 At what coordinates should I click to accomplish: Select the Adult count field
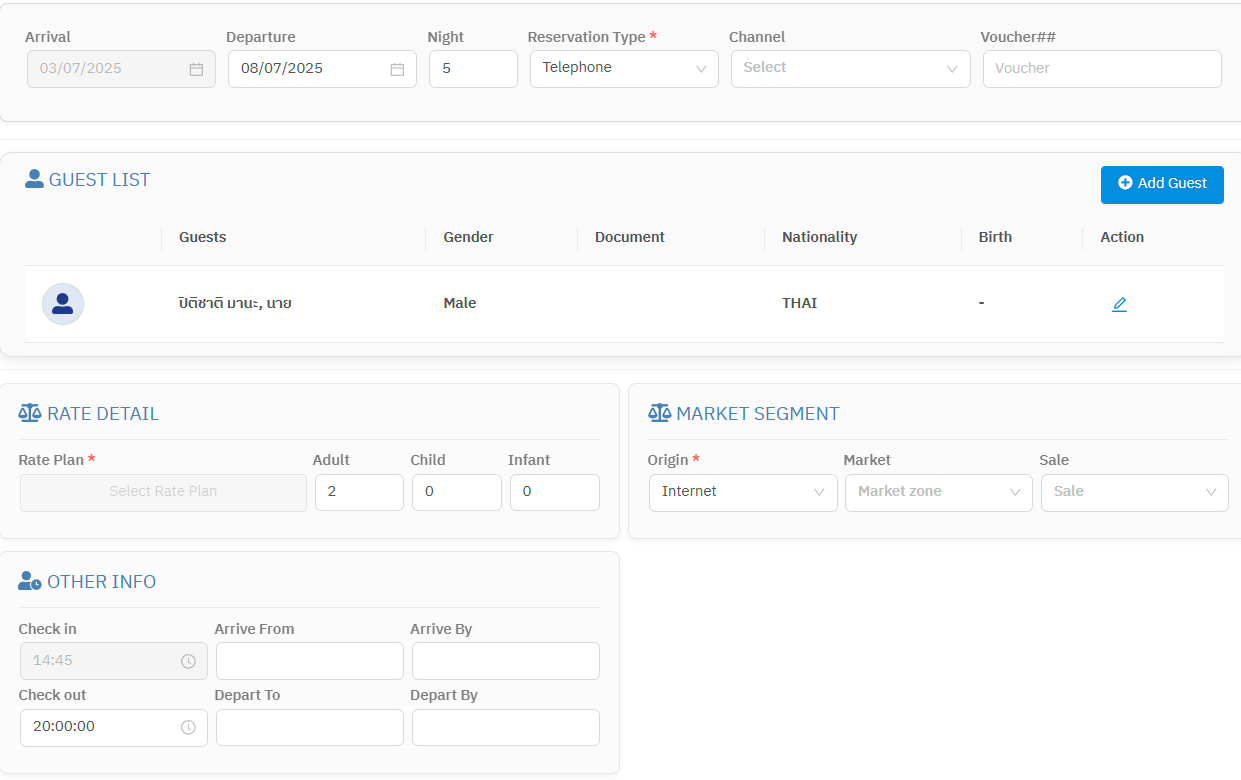click(x=359, y=492)
